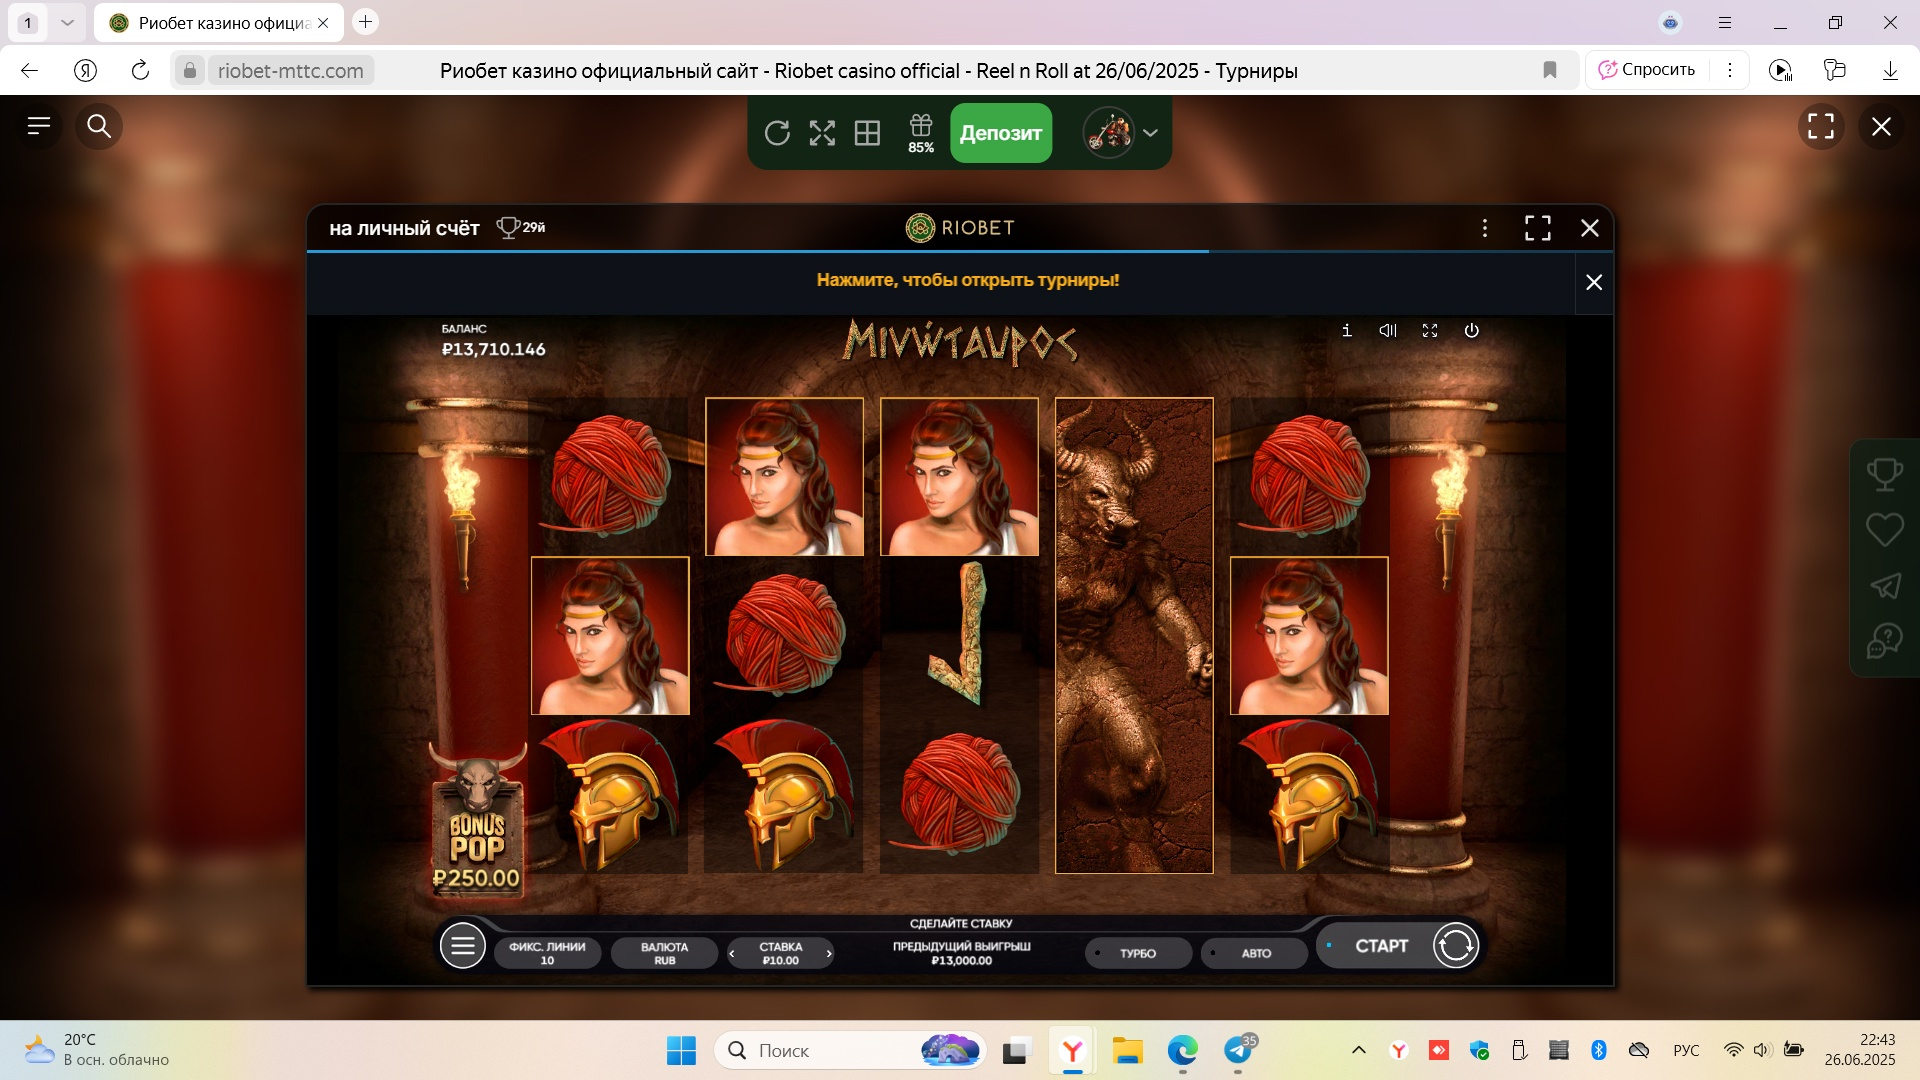Click the reload game icon
Image resolution: width=1920 pixels, height=1080 pixels.
[x=777, y=133]
